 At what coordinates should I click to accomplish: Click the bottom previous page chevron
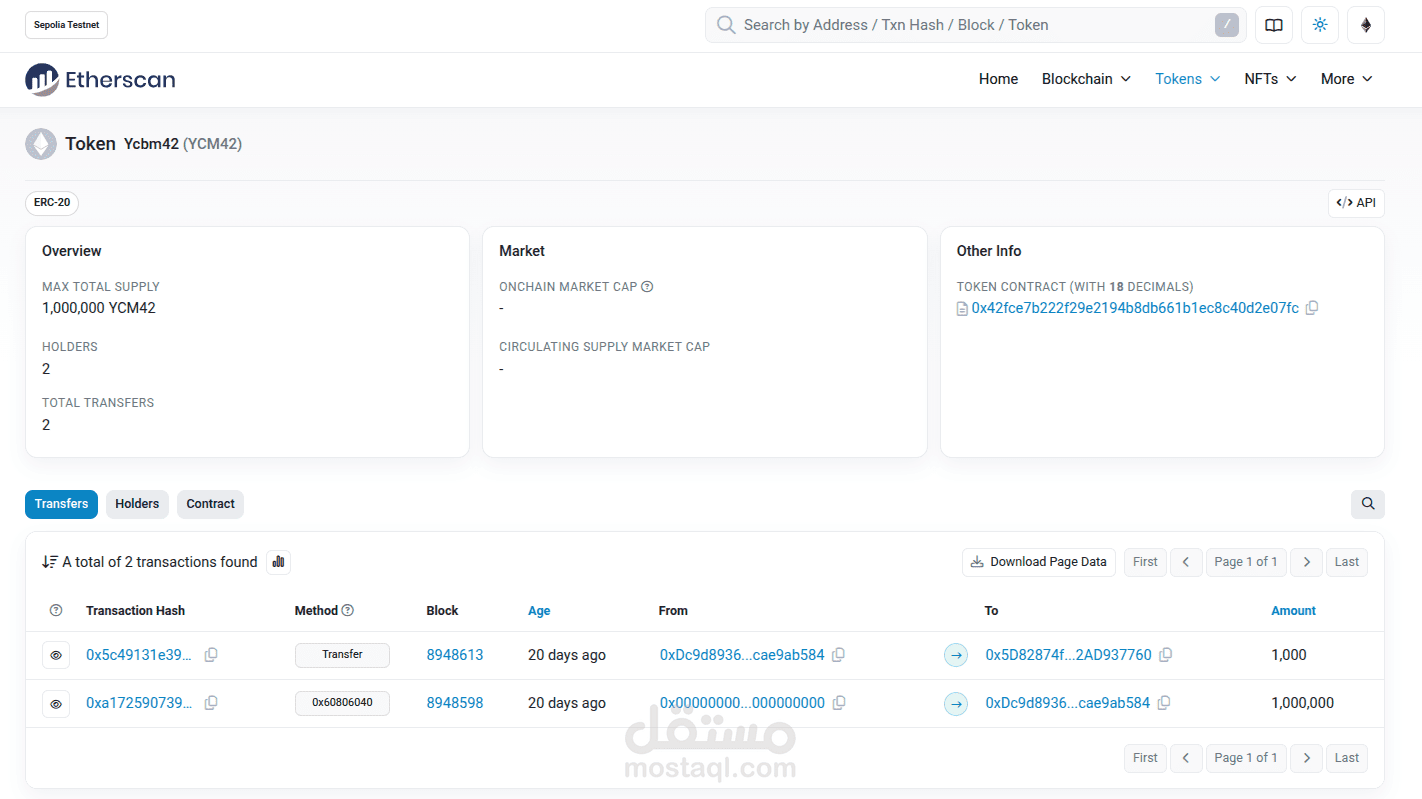coord(1186,758)
